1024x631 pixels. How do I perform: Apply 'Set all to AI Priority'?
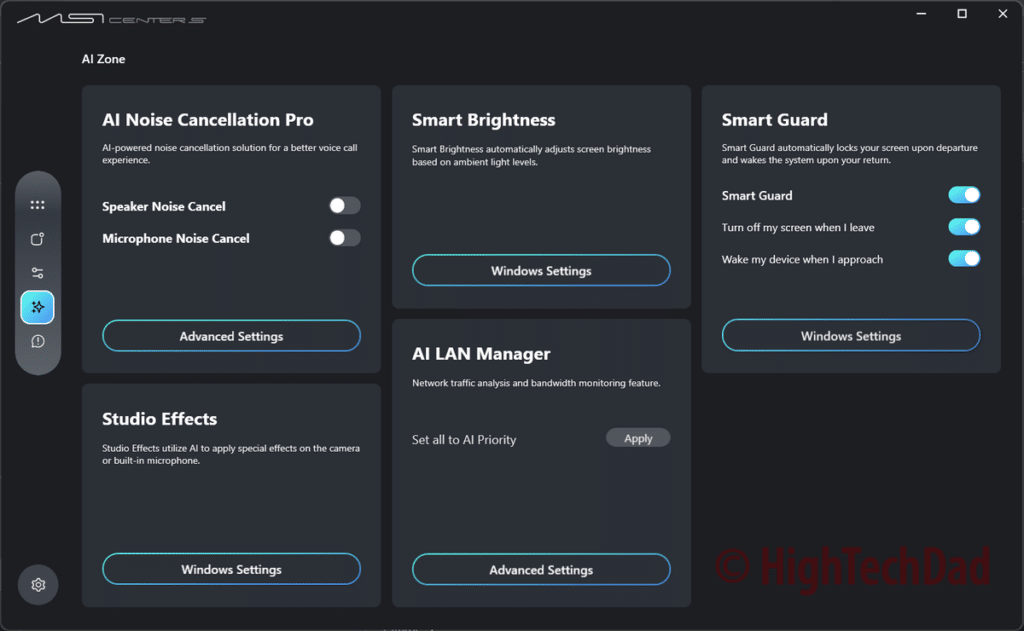pyautogui.click(x=638, y=438)
